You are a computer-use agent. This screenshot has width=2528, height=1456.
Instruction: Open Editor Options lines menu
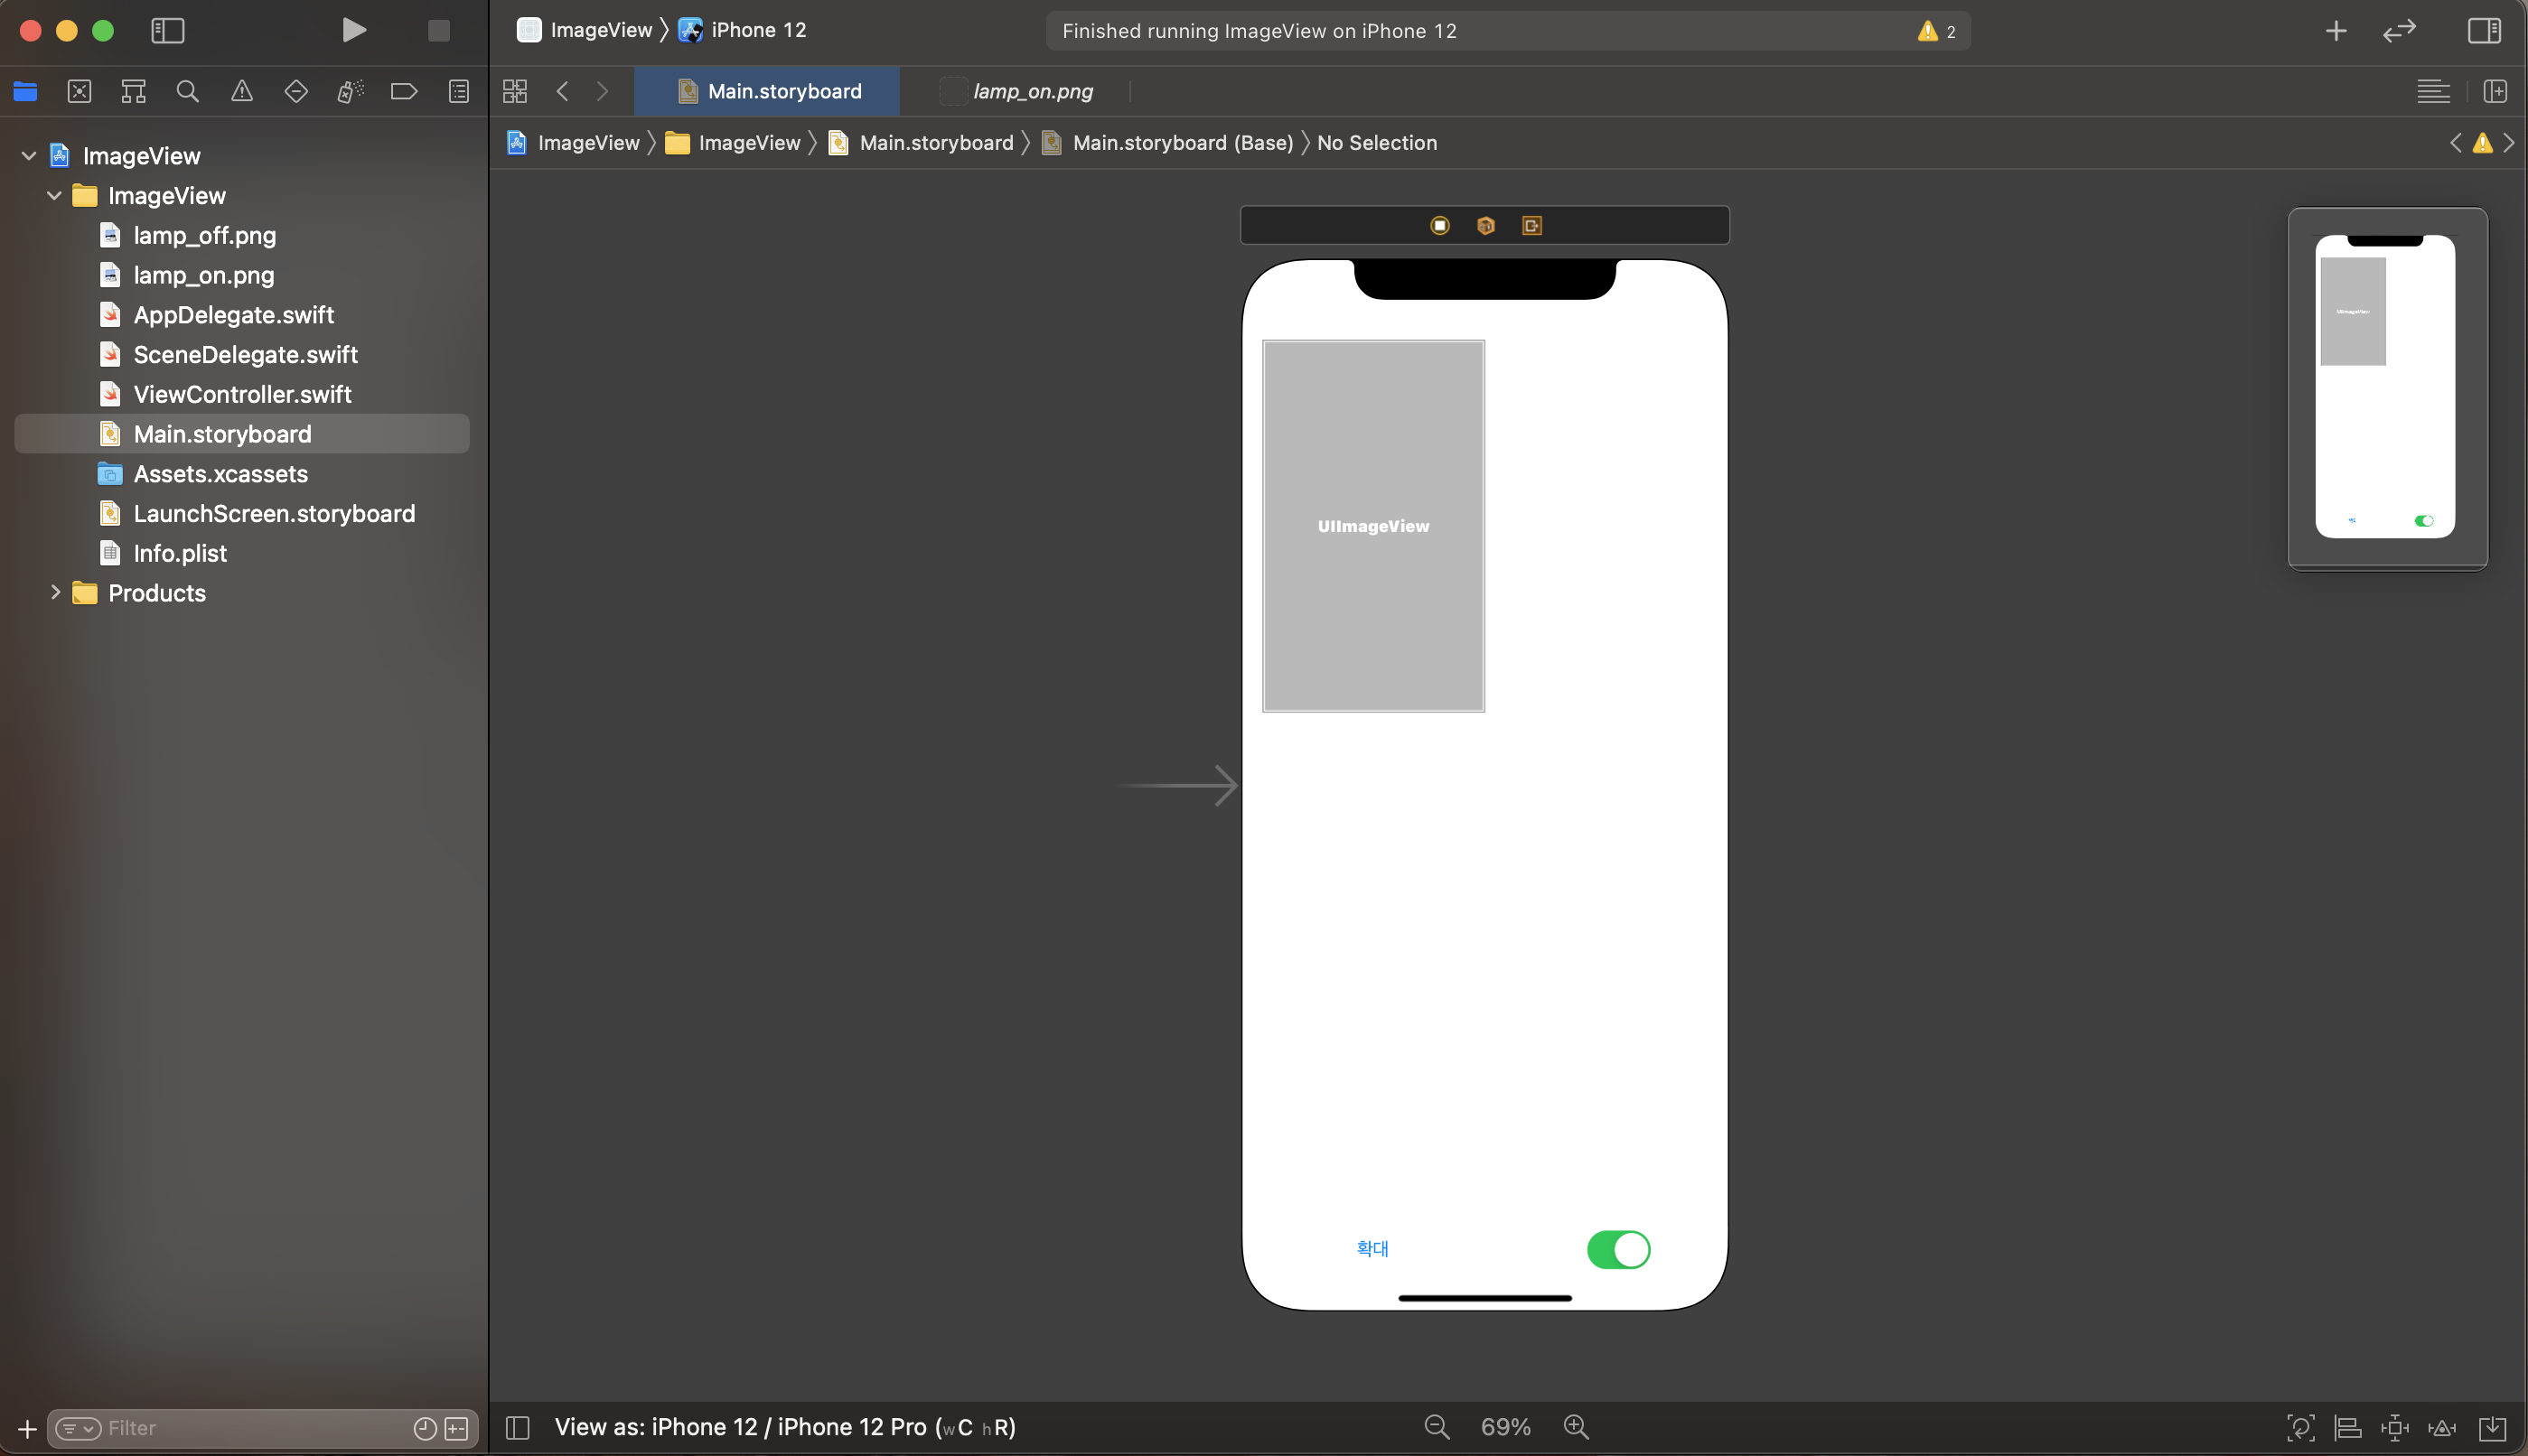click(2433, 92)
